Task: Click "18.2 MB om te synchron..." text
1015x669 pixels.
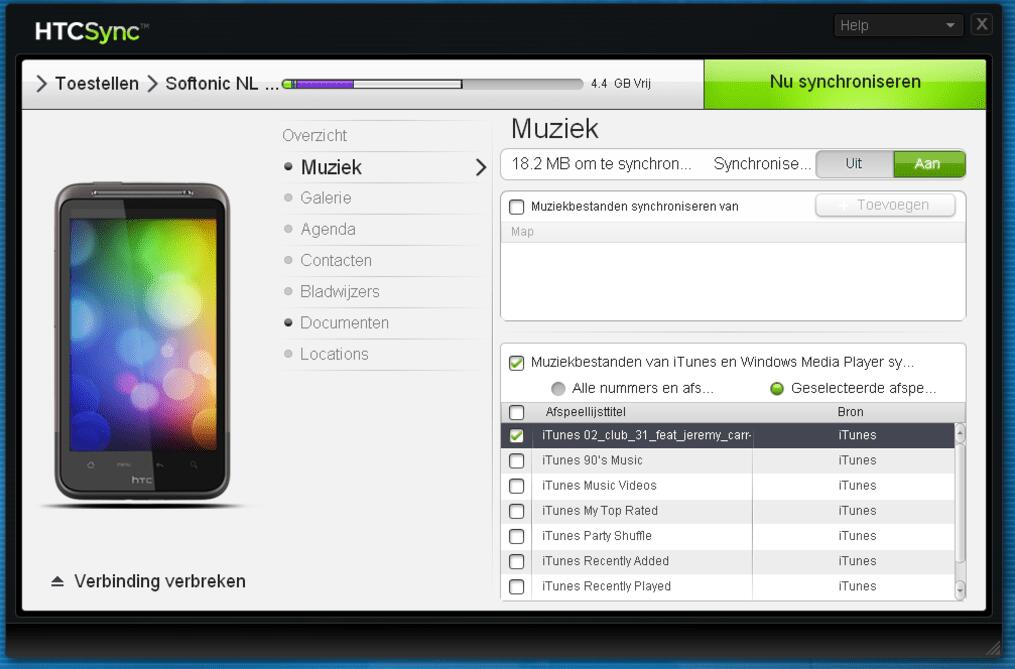Action: coord(601,164)
